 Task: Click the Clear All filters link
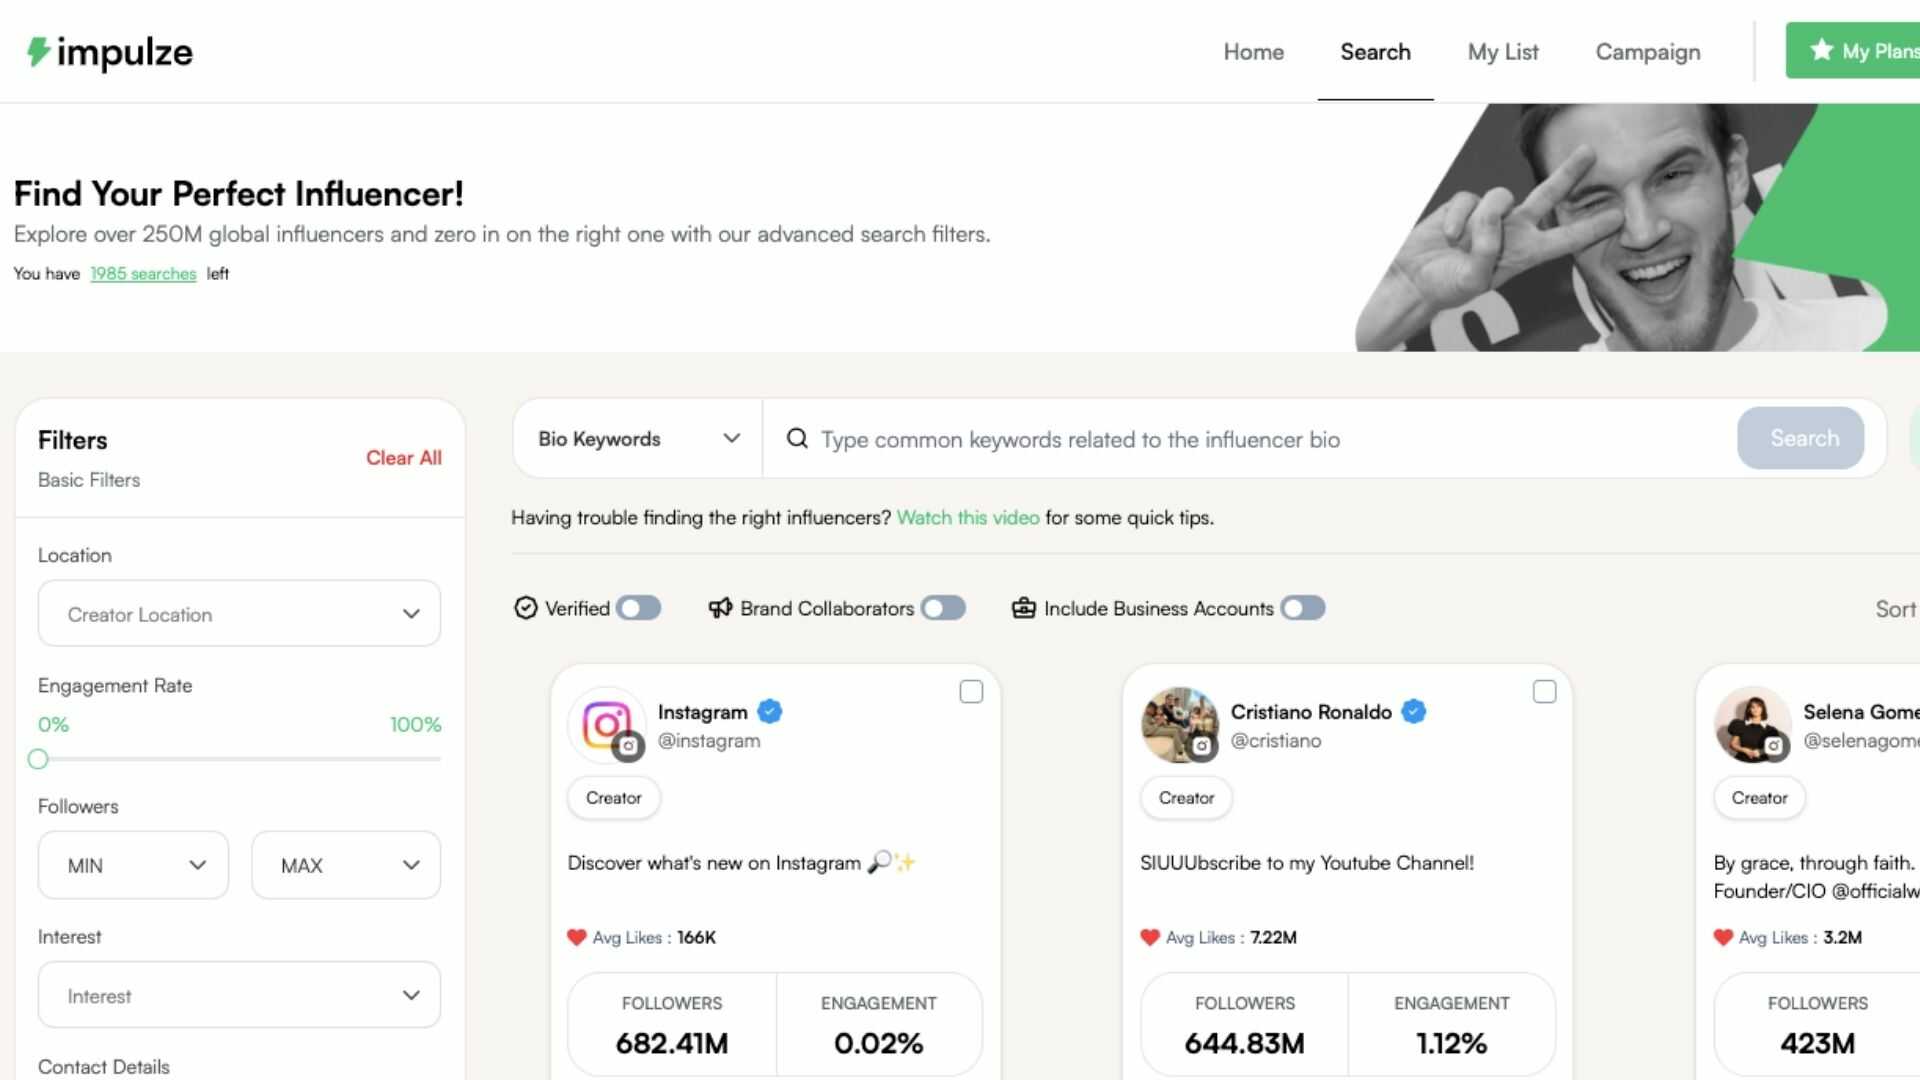pos(403,458)
